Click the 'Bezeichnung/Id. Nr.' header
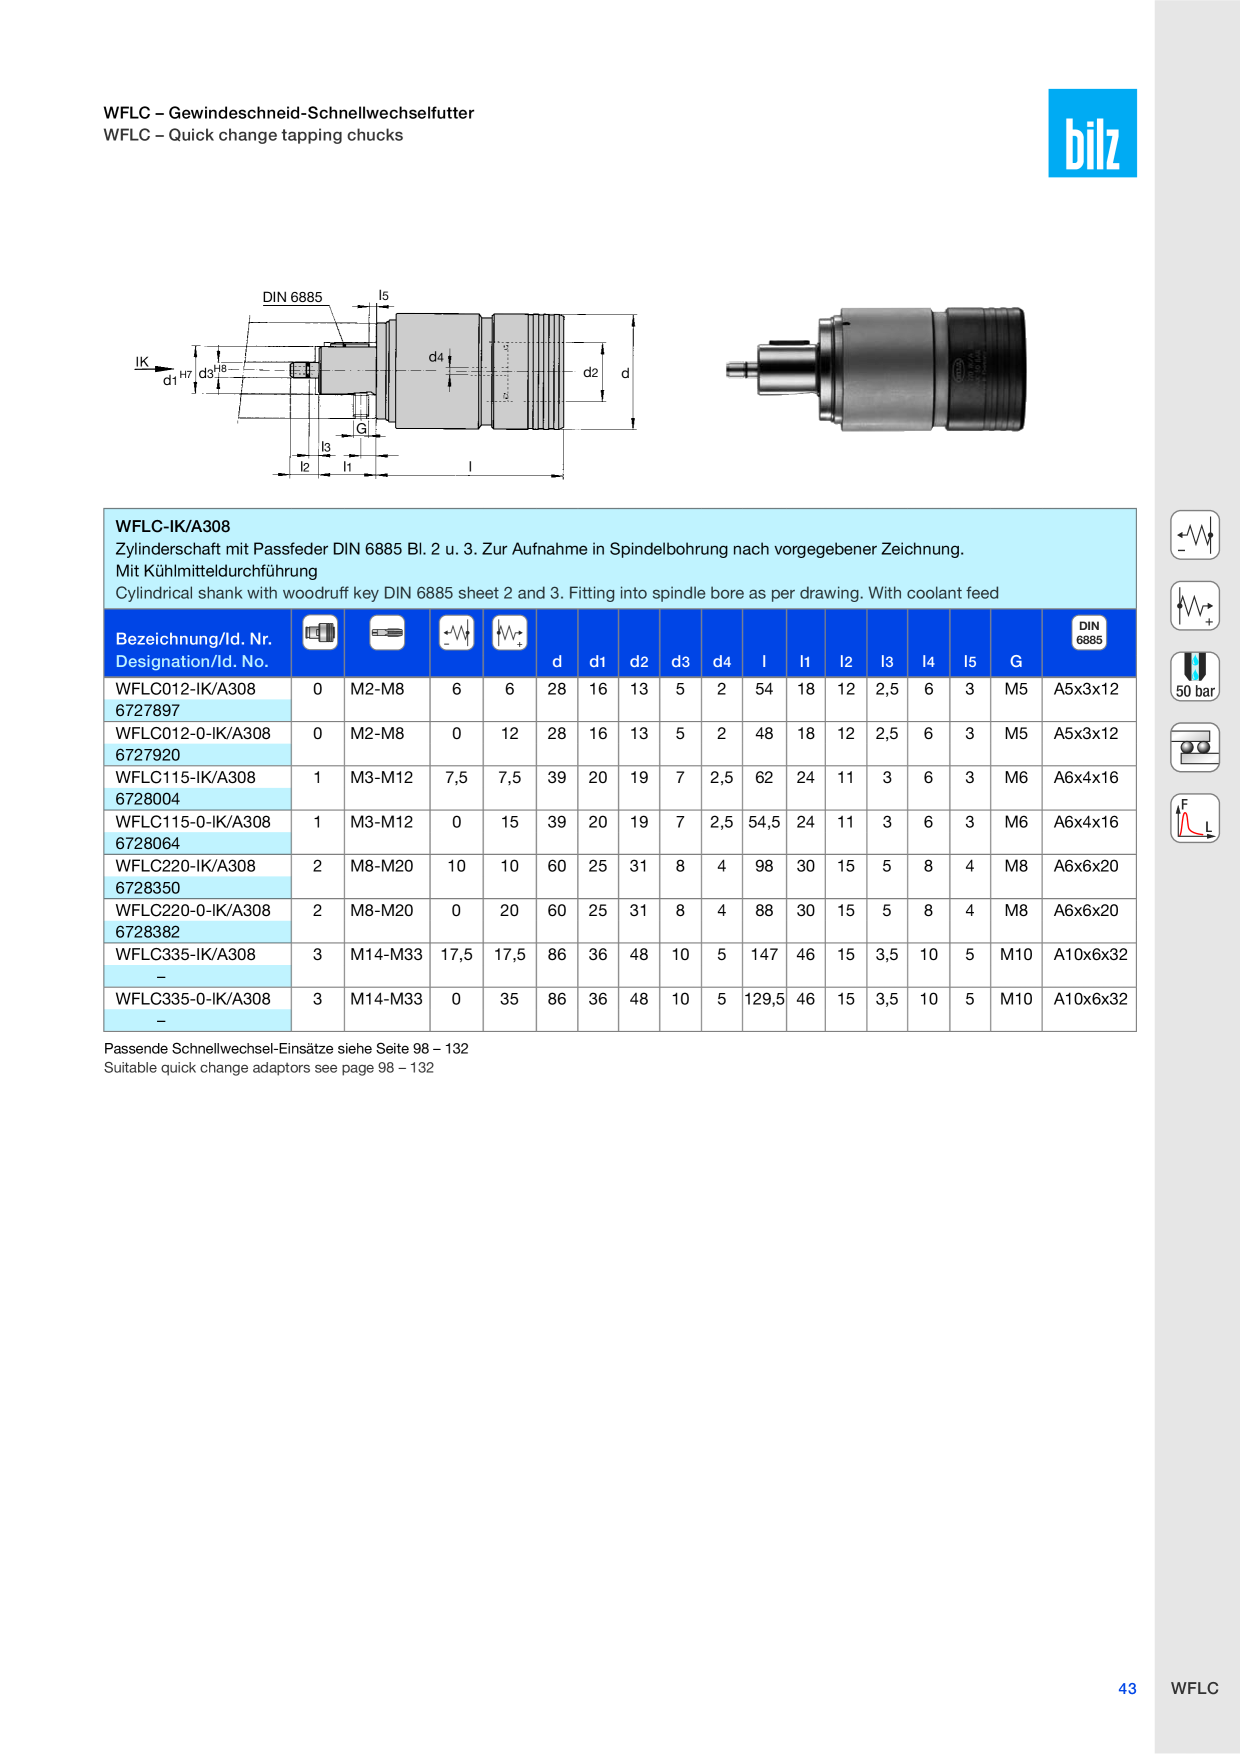 point(194,639)
